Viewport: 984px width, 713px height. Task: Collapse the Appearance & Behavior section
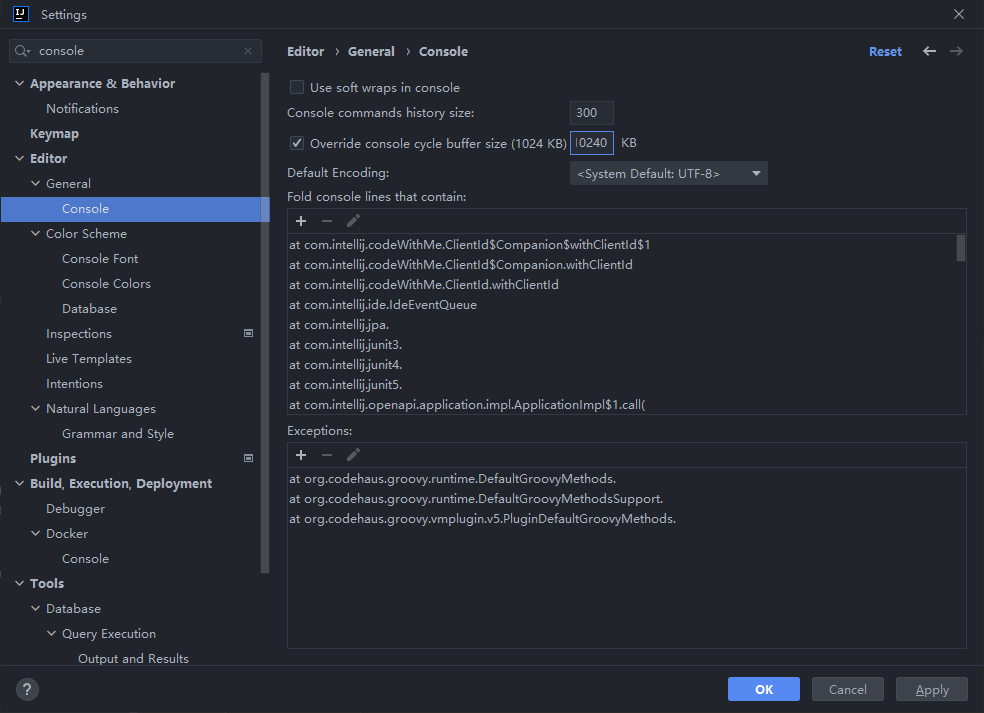[x=20, y=84]
